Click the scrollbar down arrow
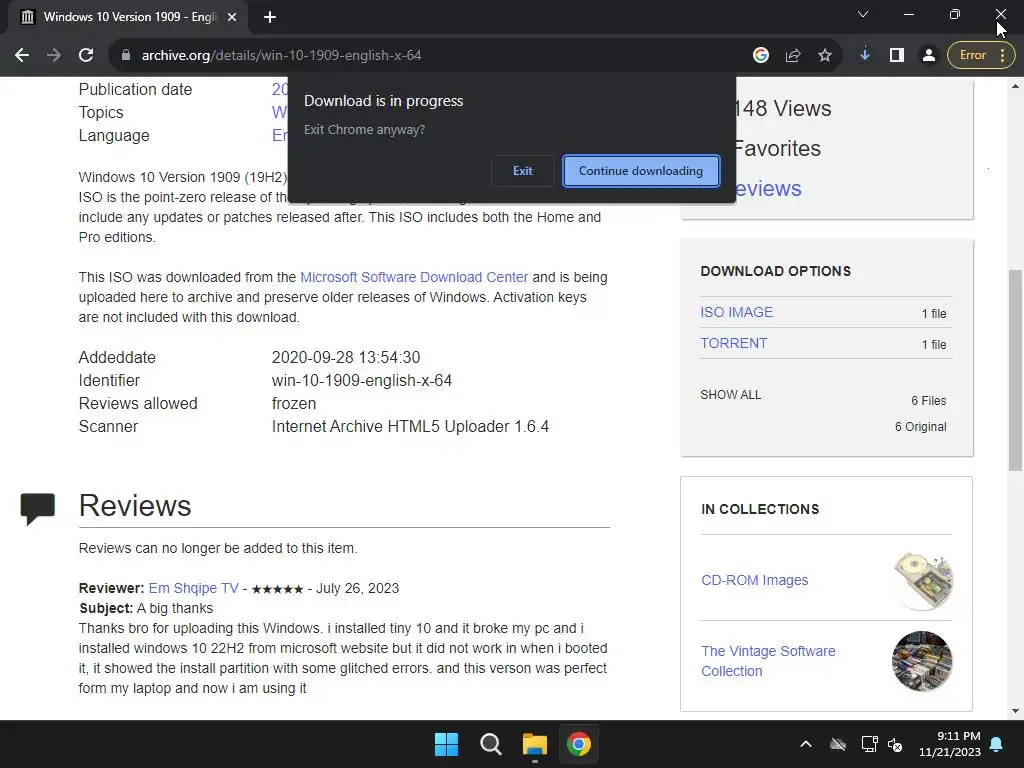 (x=1015, y=711)
